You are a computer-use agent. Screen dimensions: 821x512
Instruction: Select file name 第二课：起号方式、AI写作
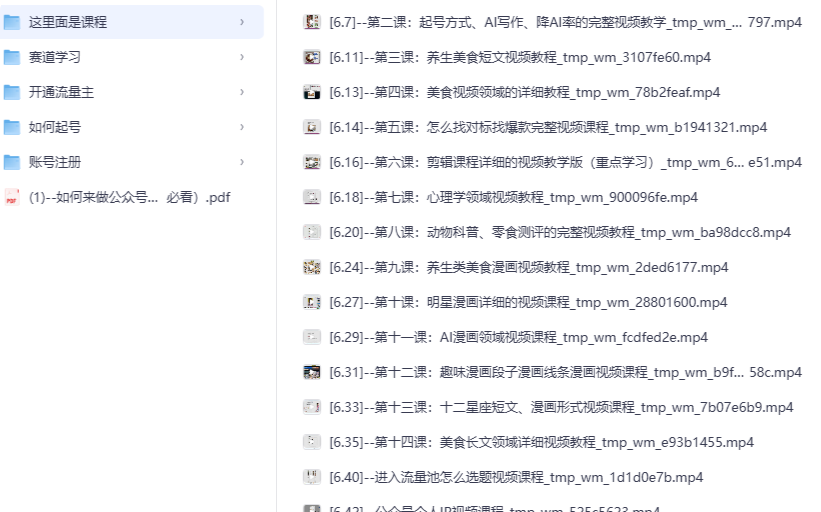coord(565,22)
